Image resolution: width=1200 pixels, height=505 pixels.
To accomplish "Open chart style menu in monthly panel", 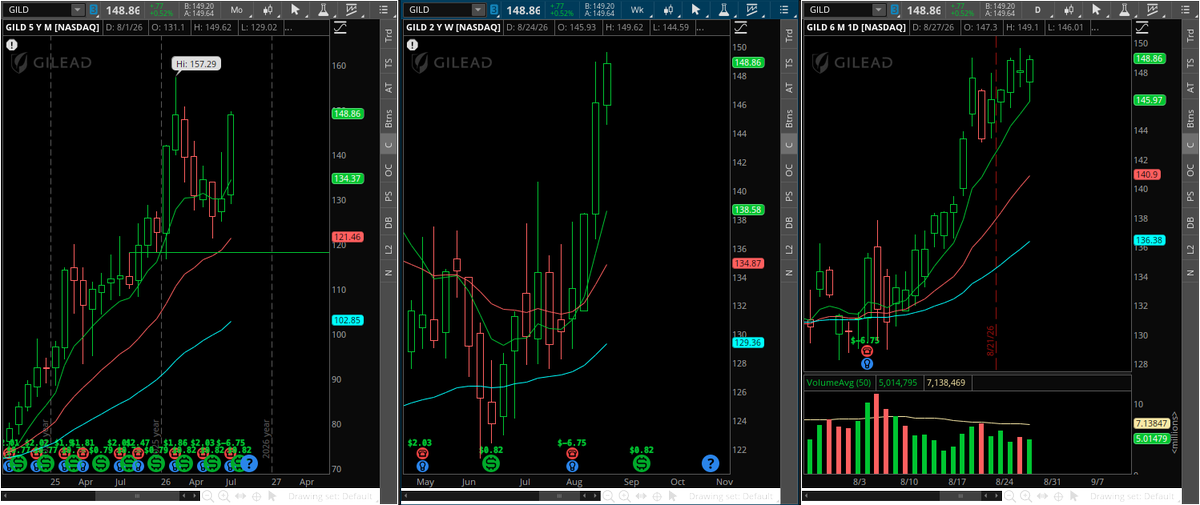I will [268, 10].
